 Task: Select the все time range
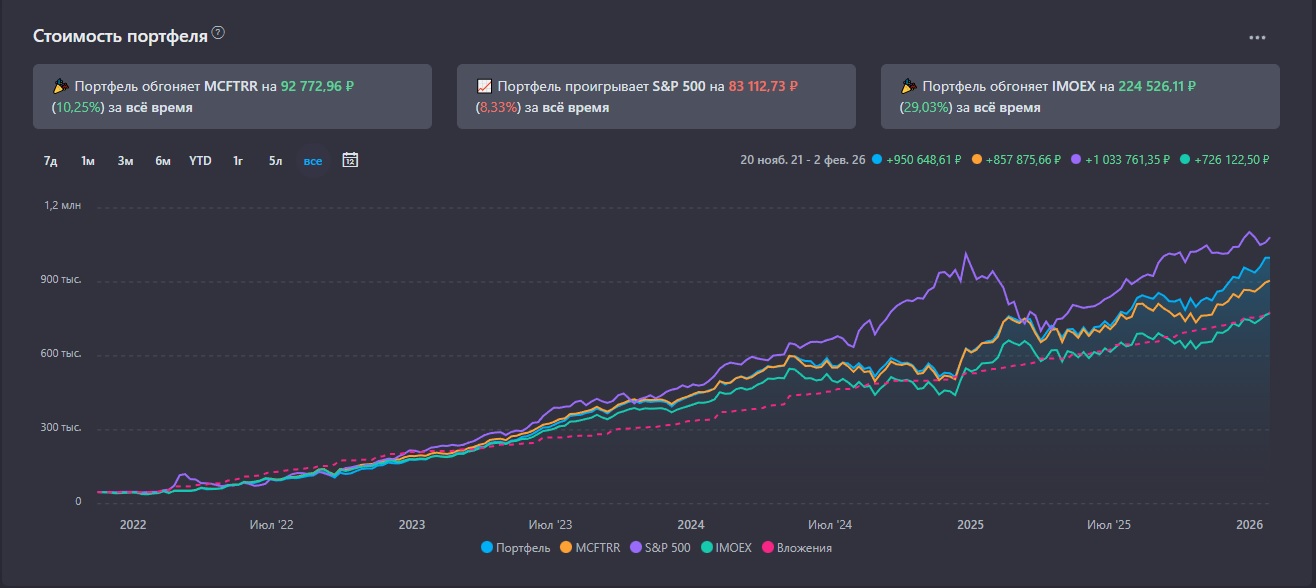point(313,161)
